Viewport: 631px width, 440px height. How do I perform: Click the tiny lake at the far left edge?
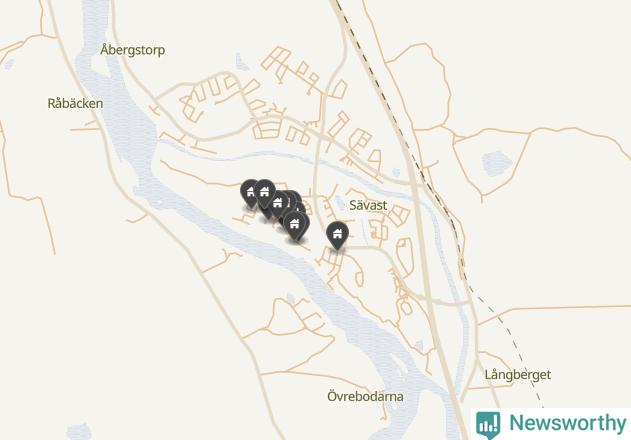tap(8, 64)
